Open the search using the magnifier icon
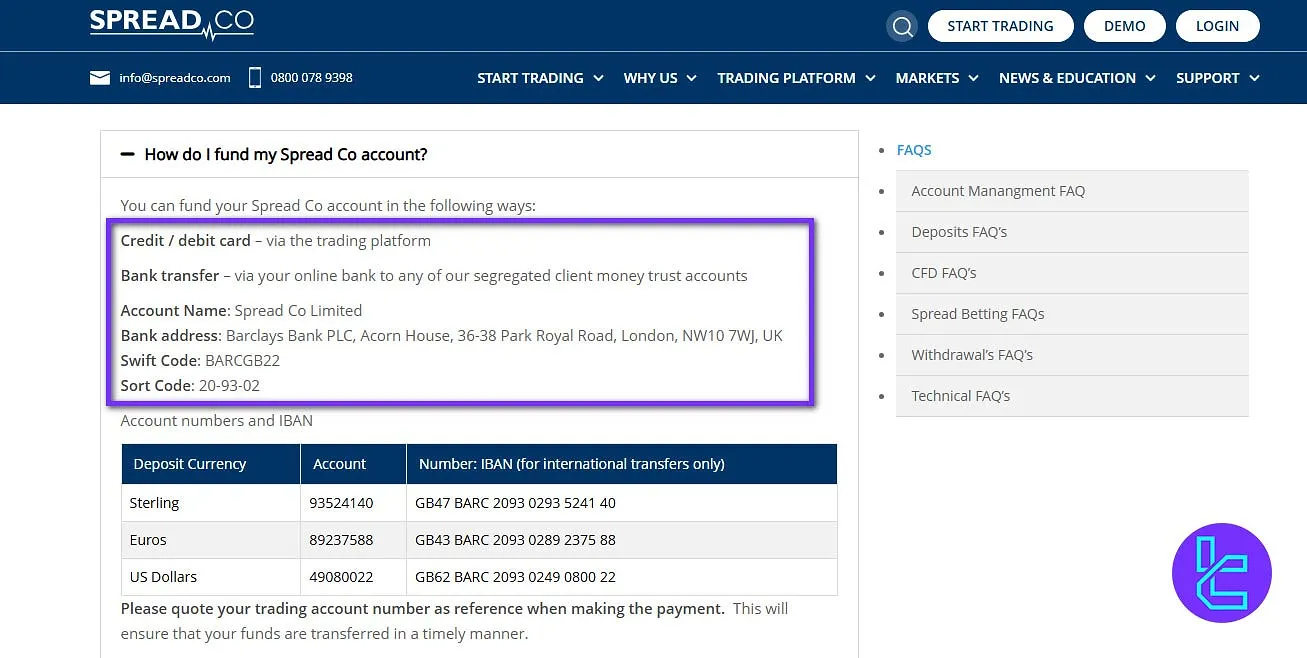The height and width of the screenshot is (658, 1307). coord(901,25)
